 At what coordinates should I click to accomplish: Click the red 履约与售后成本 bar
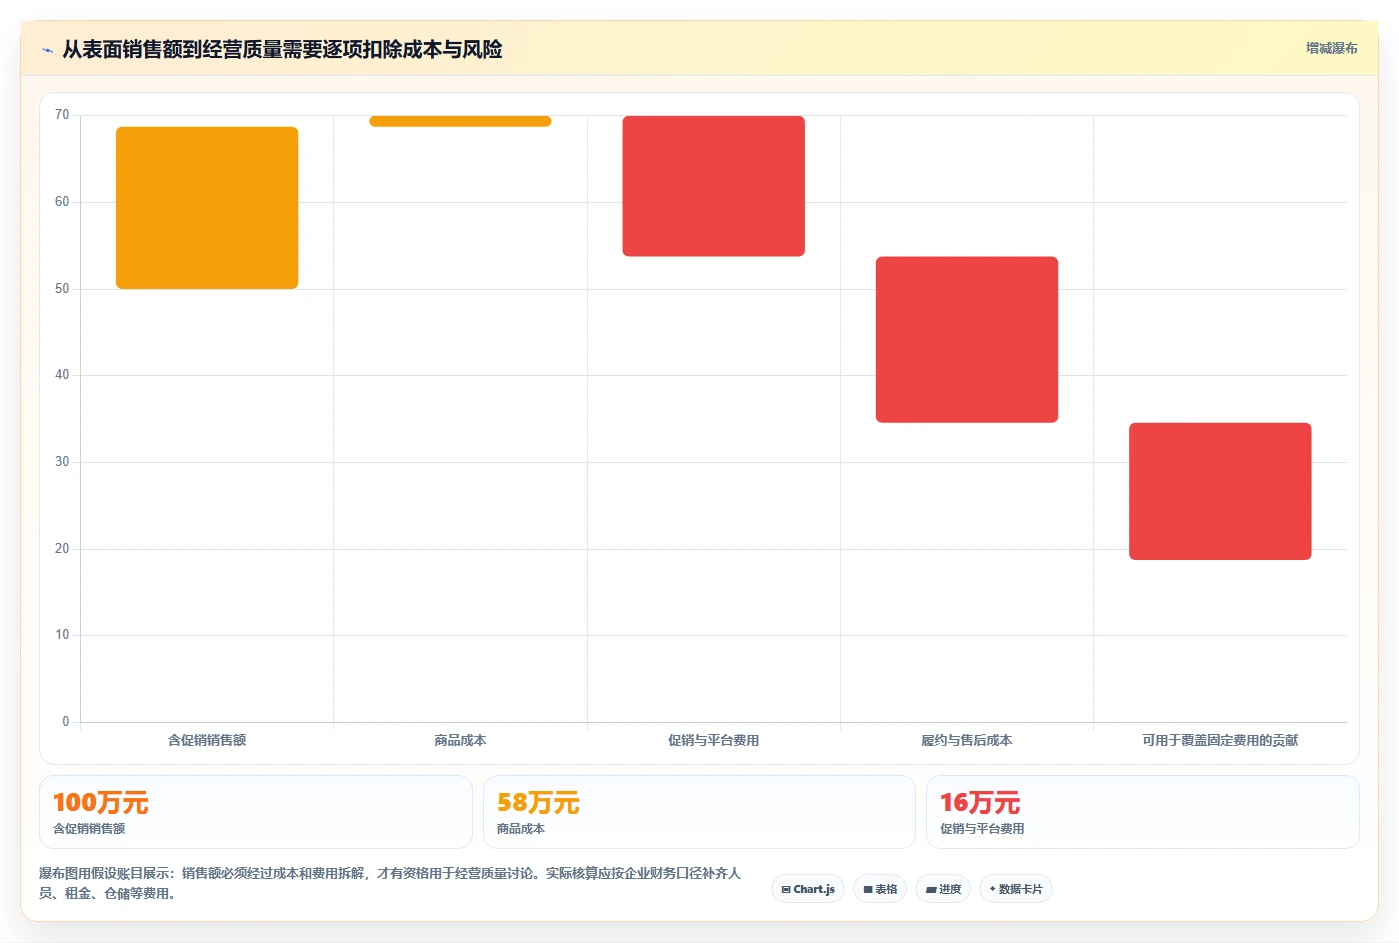click(967, 340)
